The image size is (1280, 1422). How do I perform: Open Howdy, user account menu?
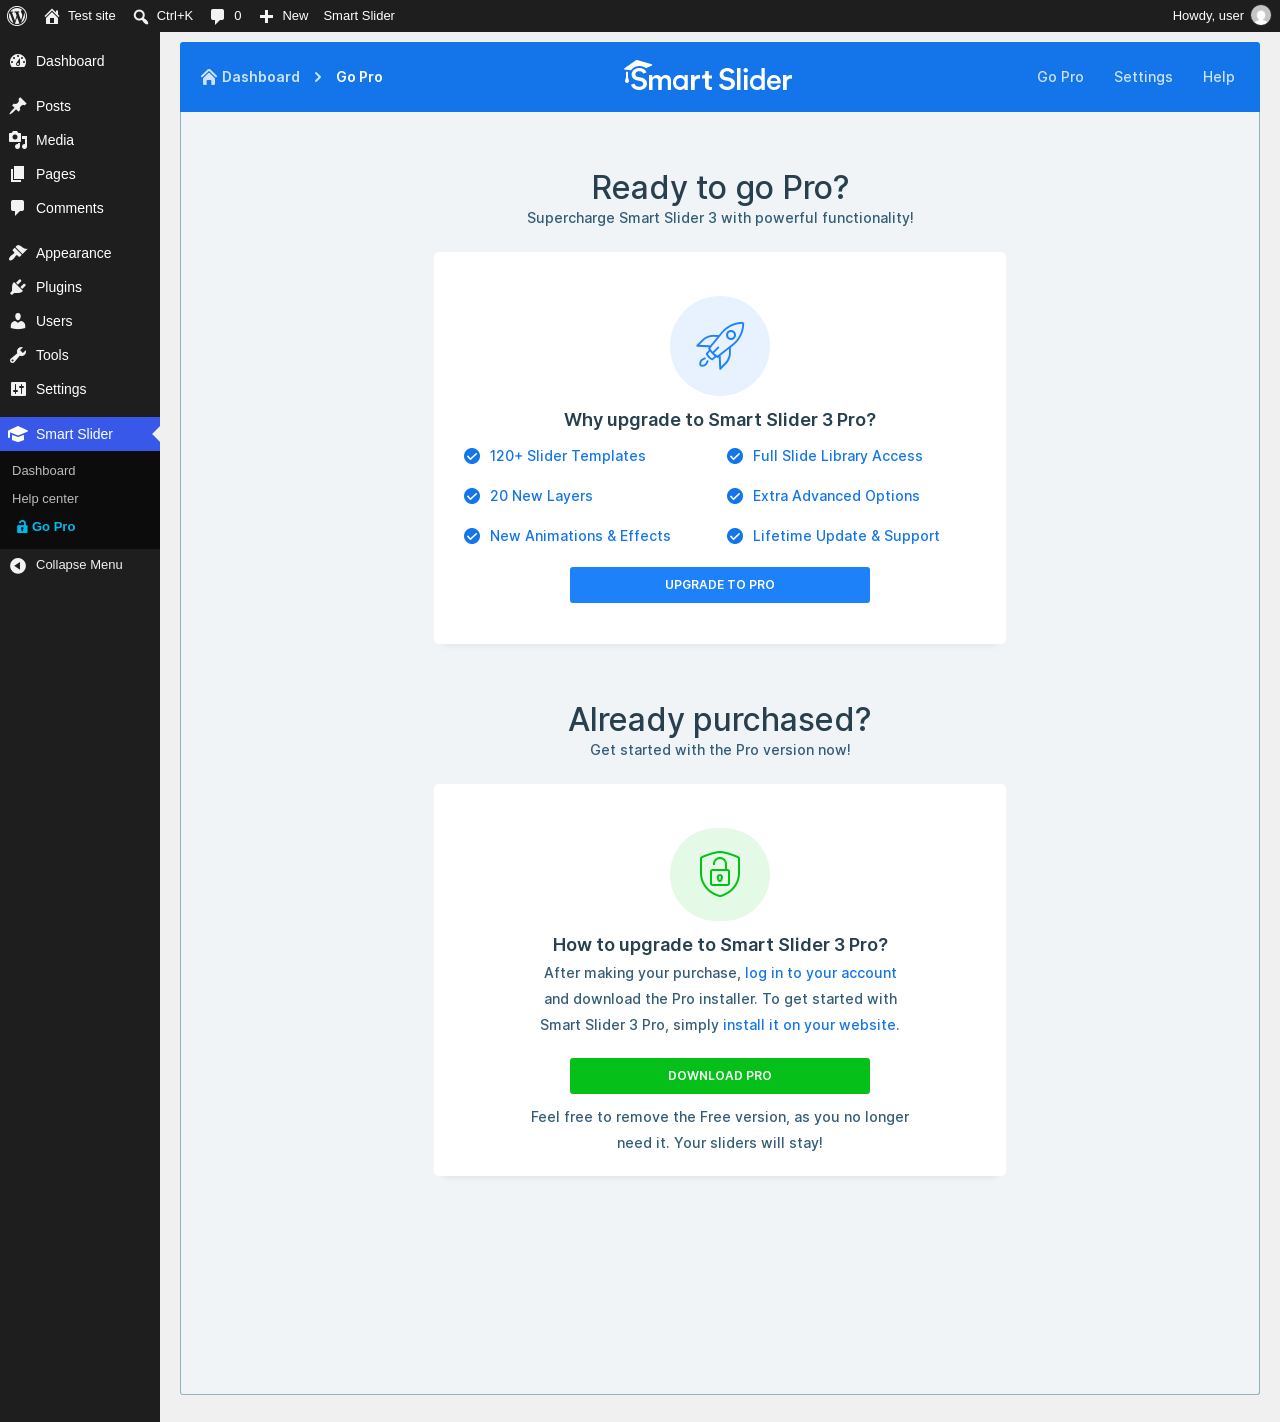click(x=1221, y=16)
